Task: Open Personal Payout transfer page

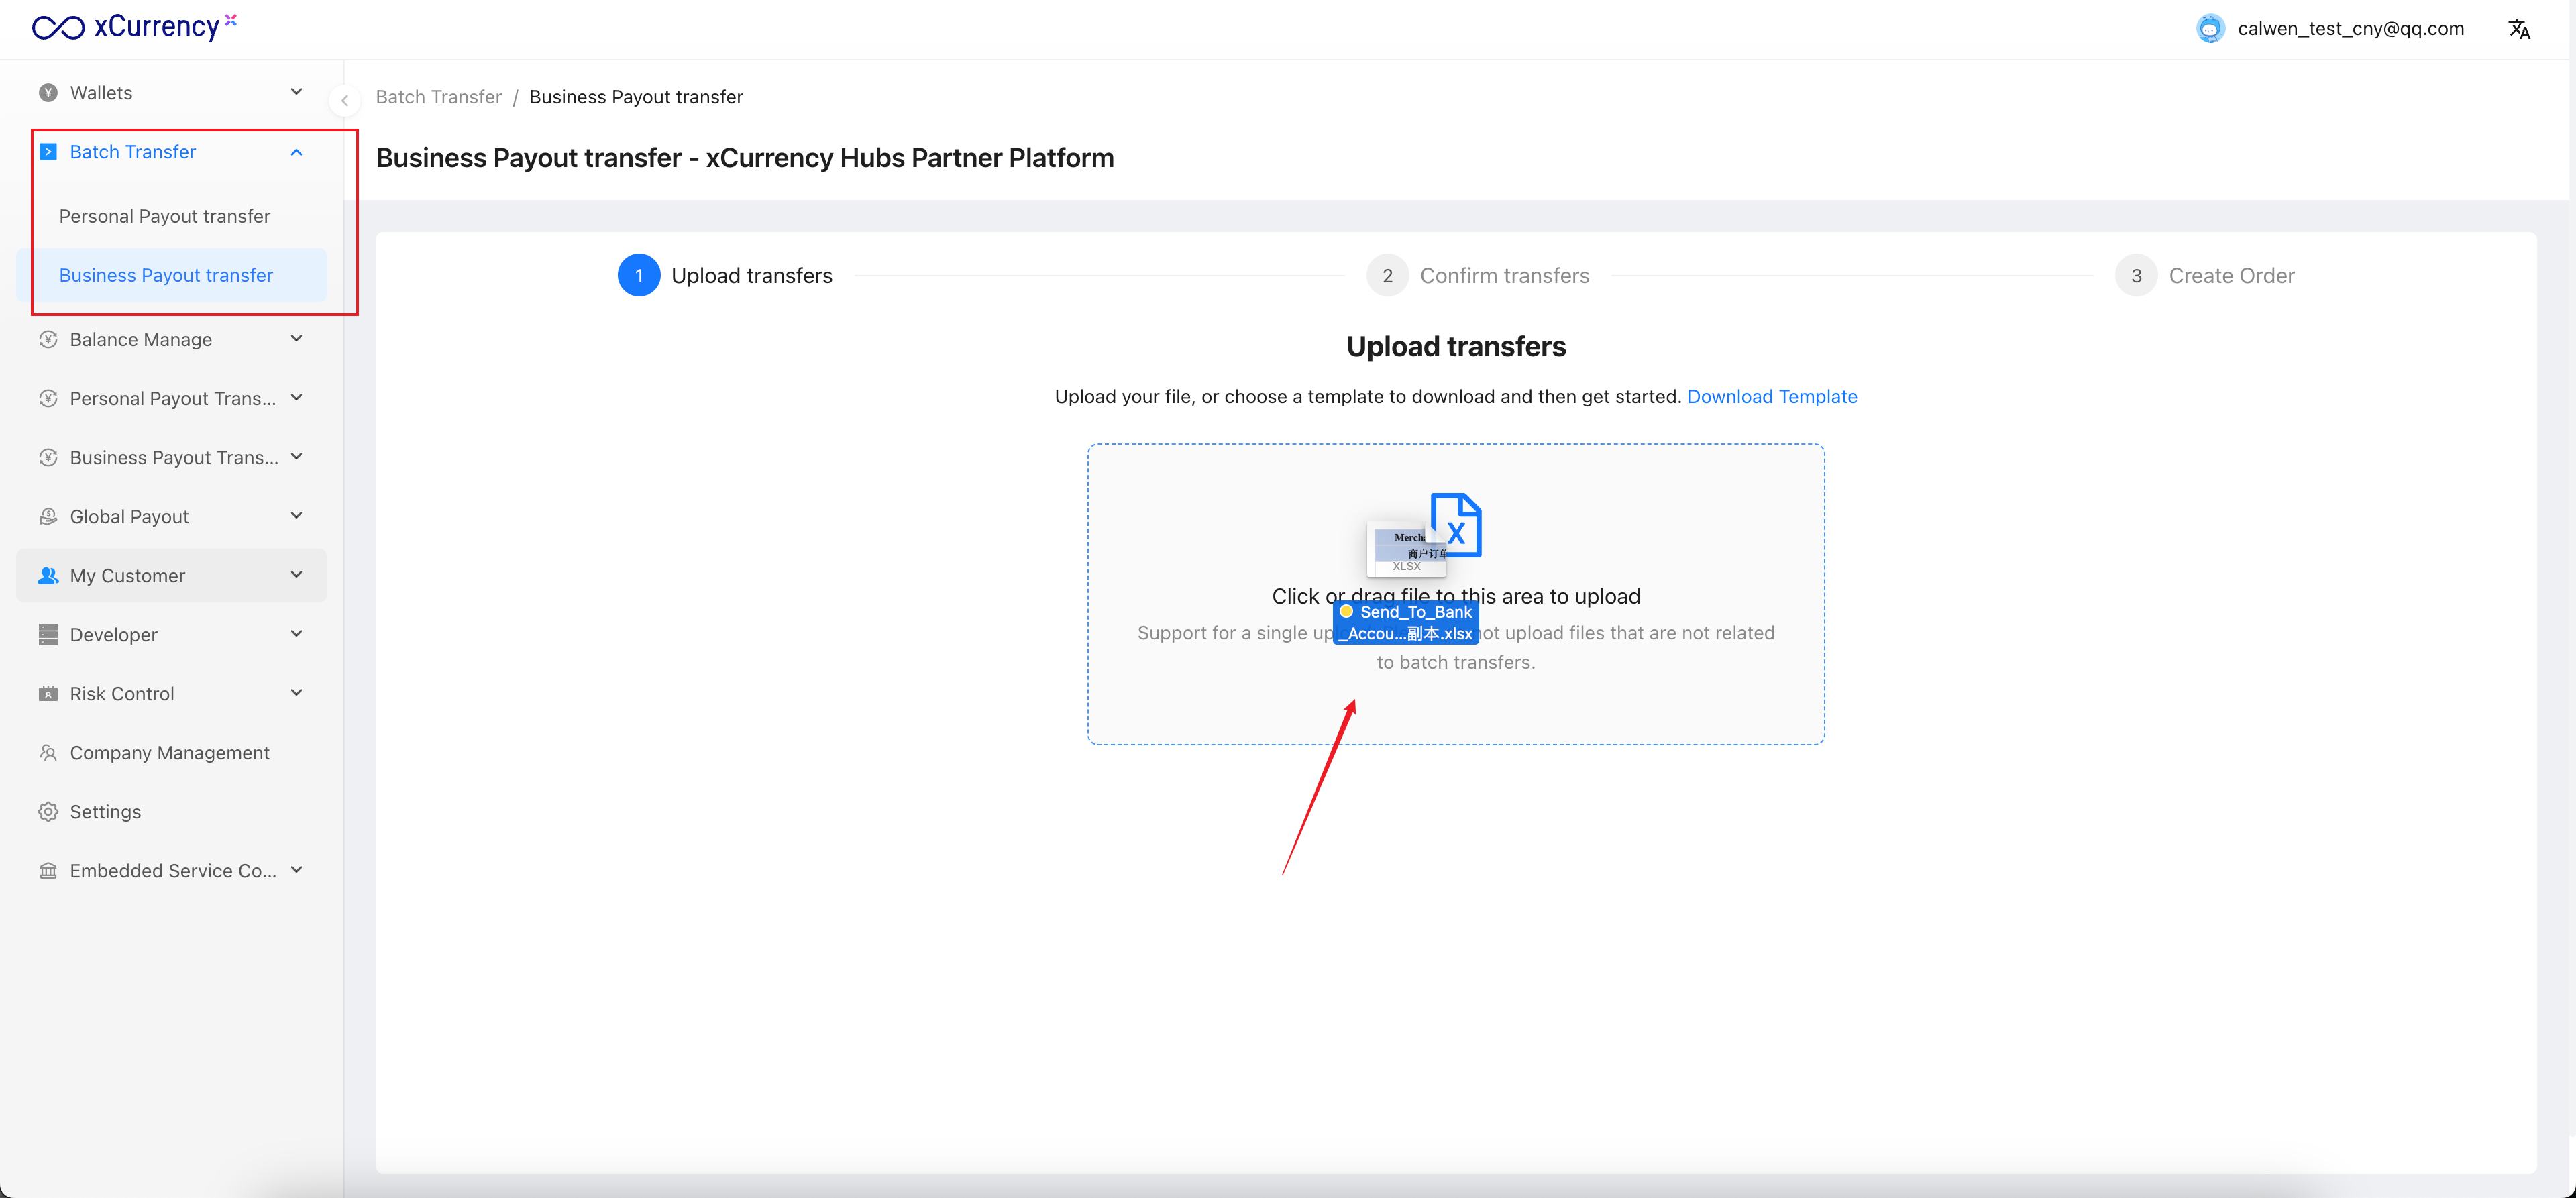Action: (x=164, y=216)
